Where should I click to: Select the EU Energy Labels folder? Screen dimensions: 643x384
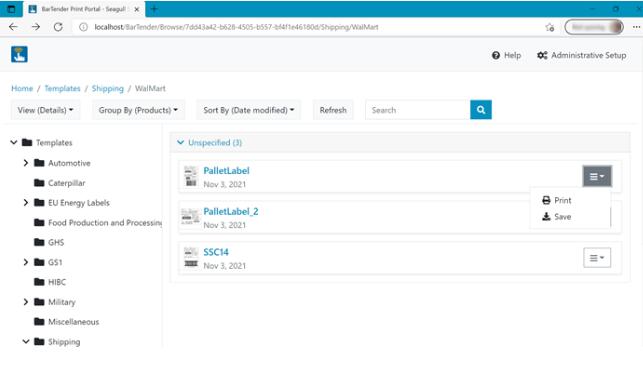point(72,203)
